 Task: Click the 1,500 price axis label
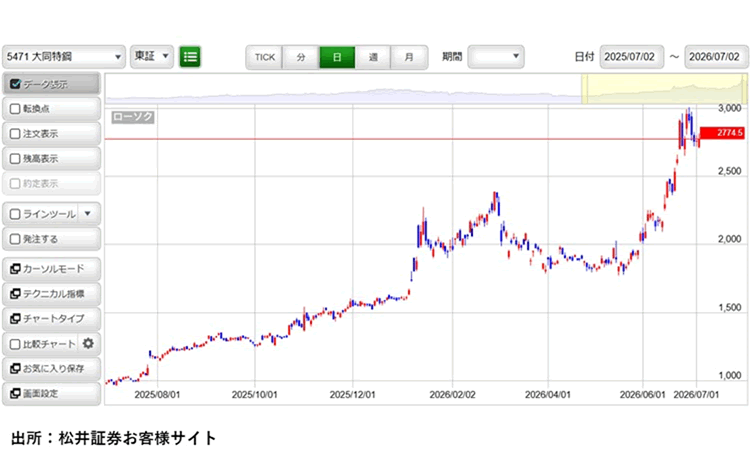pyautogui.click(x=729, y=307)
